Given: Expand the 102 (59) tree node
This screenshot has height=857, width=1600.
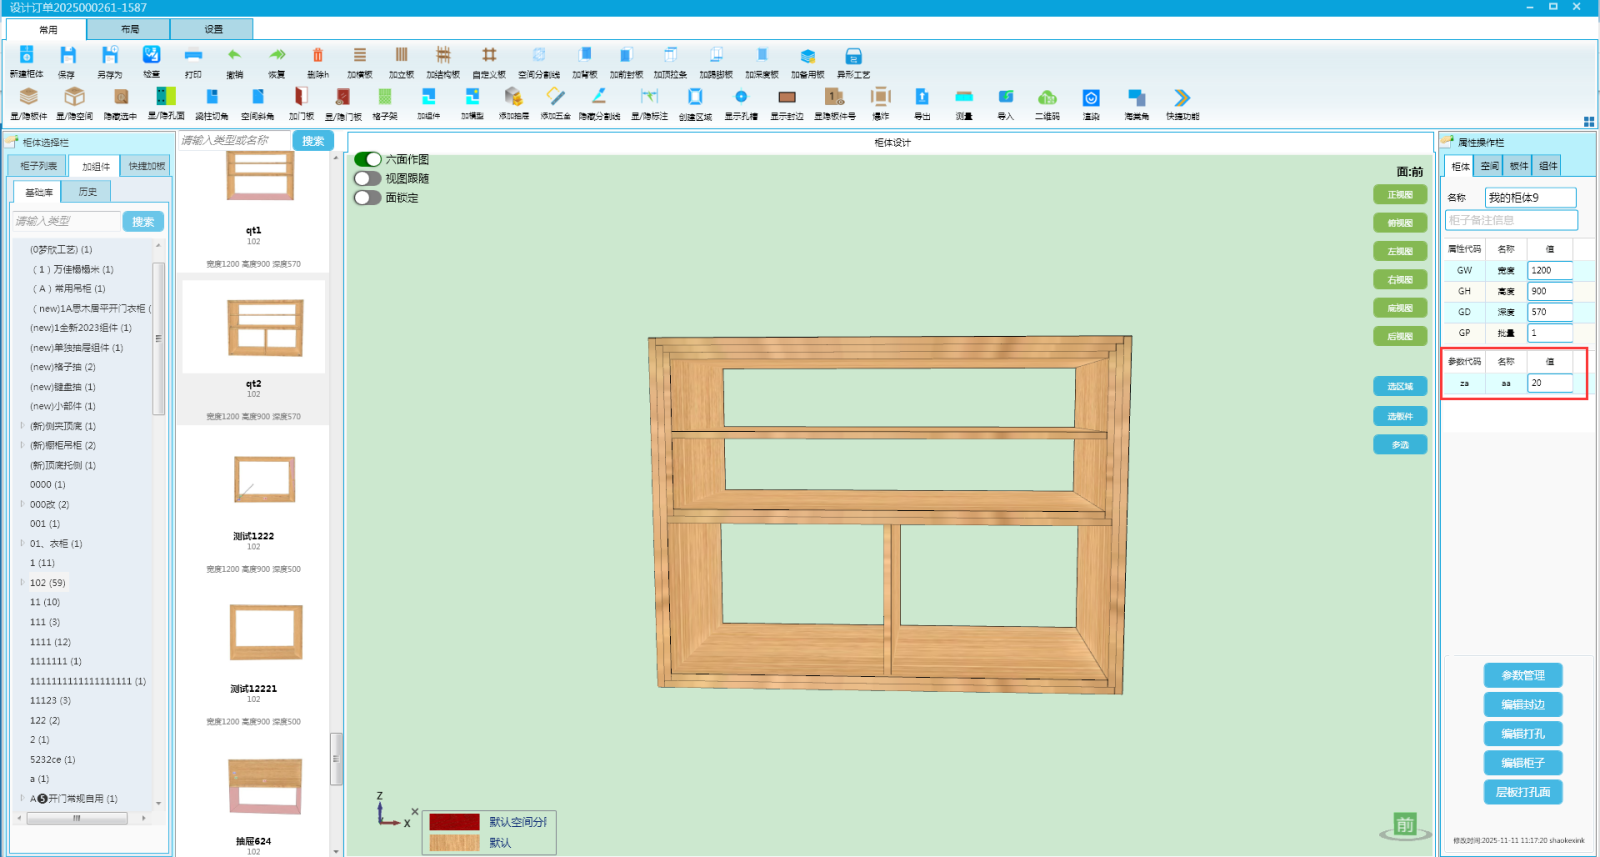Looking at the screenshot, I should pyautogui.click(x=22, y=582).
